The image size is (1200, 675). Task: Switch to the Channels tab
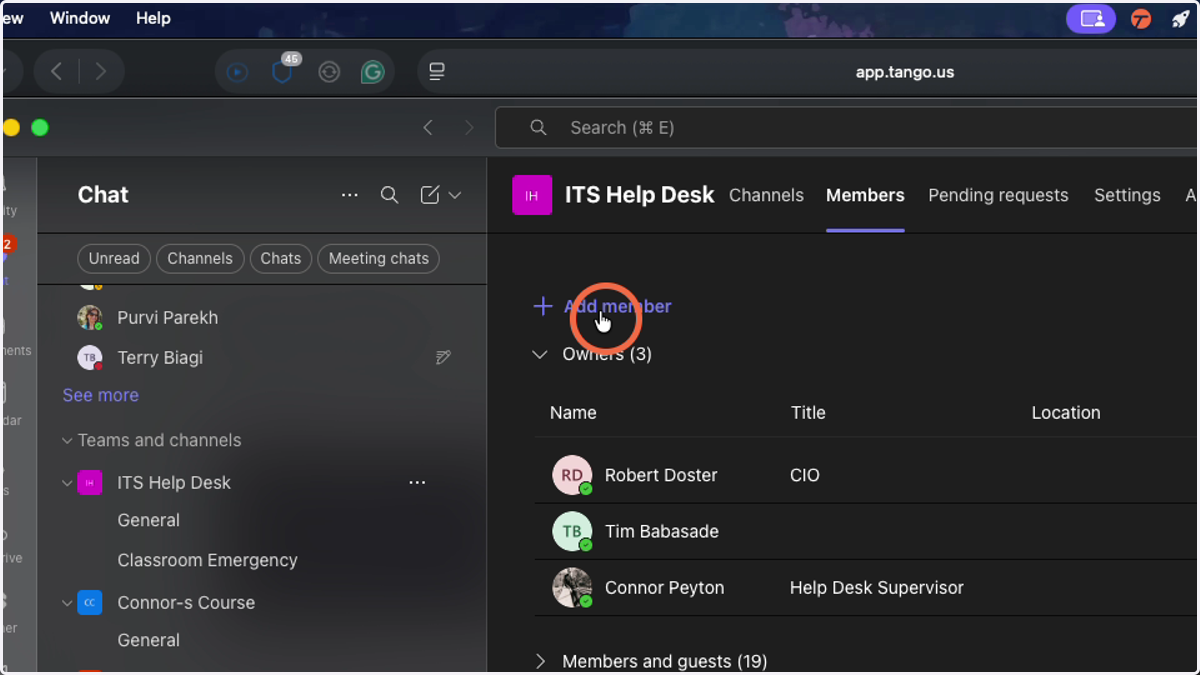[766, 195]
